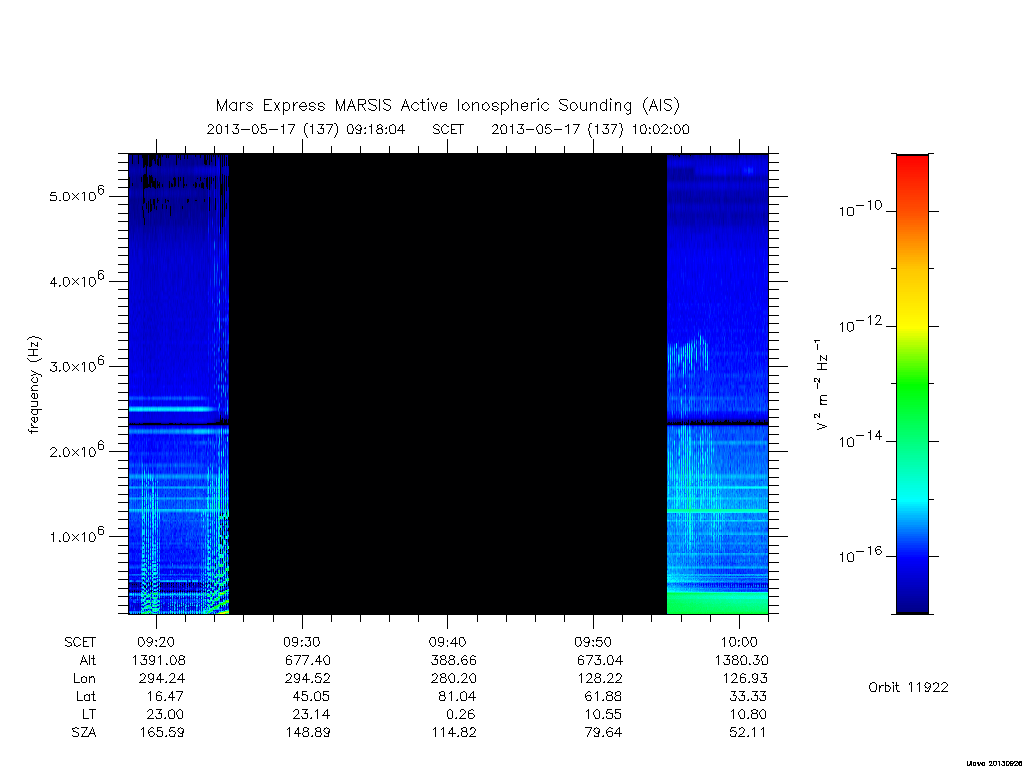This screenshot has width=1024, height=768.
Task: Select the altitude value 388.66
Action: coord(453,660)
